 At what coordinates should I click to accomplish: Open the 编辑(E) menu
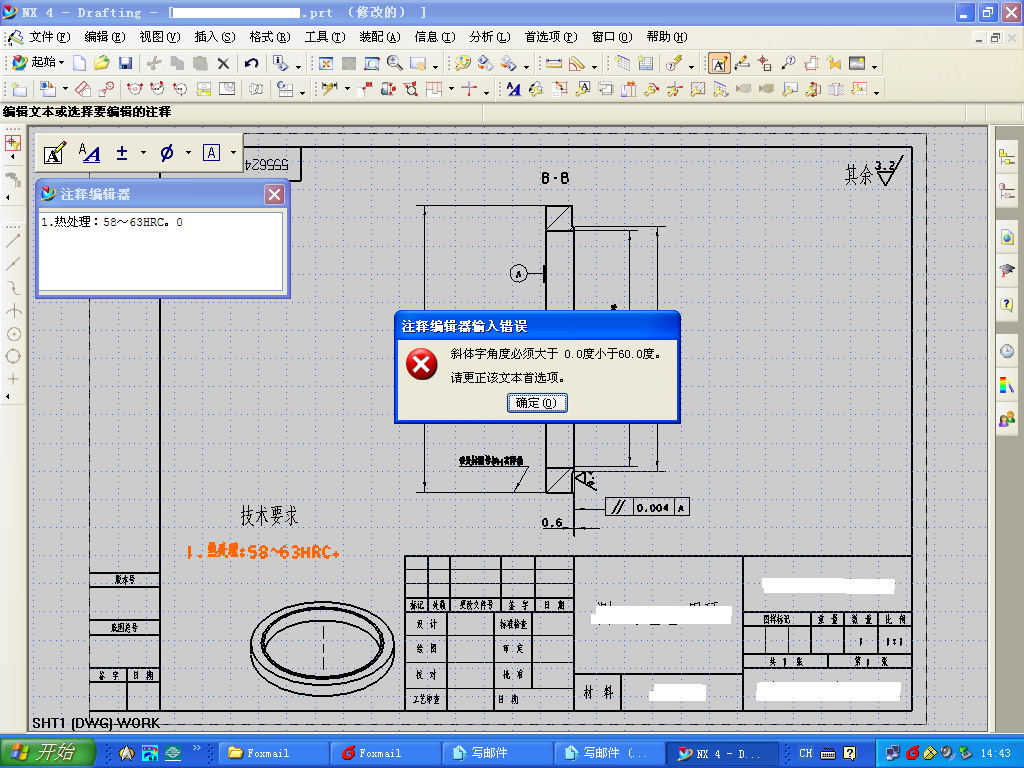[x=104, y=37]
